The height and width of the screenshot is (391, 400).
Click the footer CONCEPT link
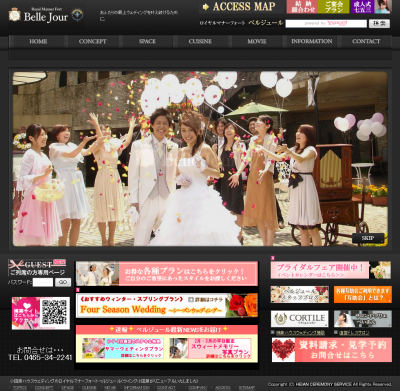pyautogui.click(x=44, y=388)
